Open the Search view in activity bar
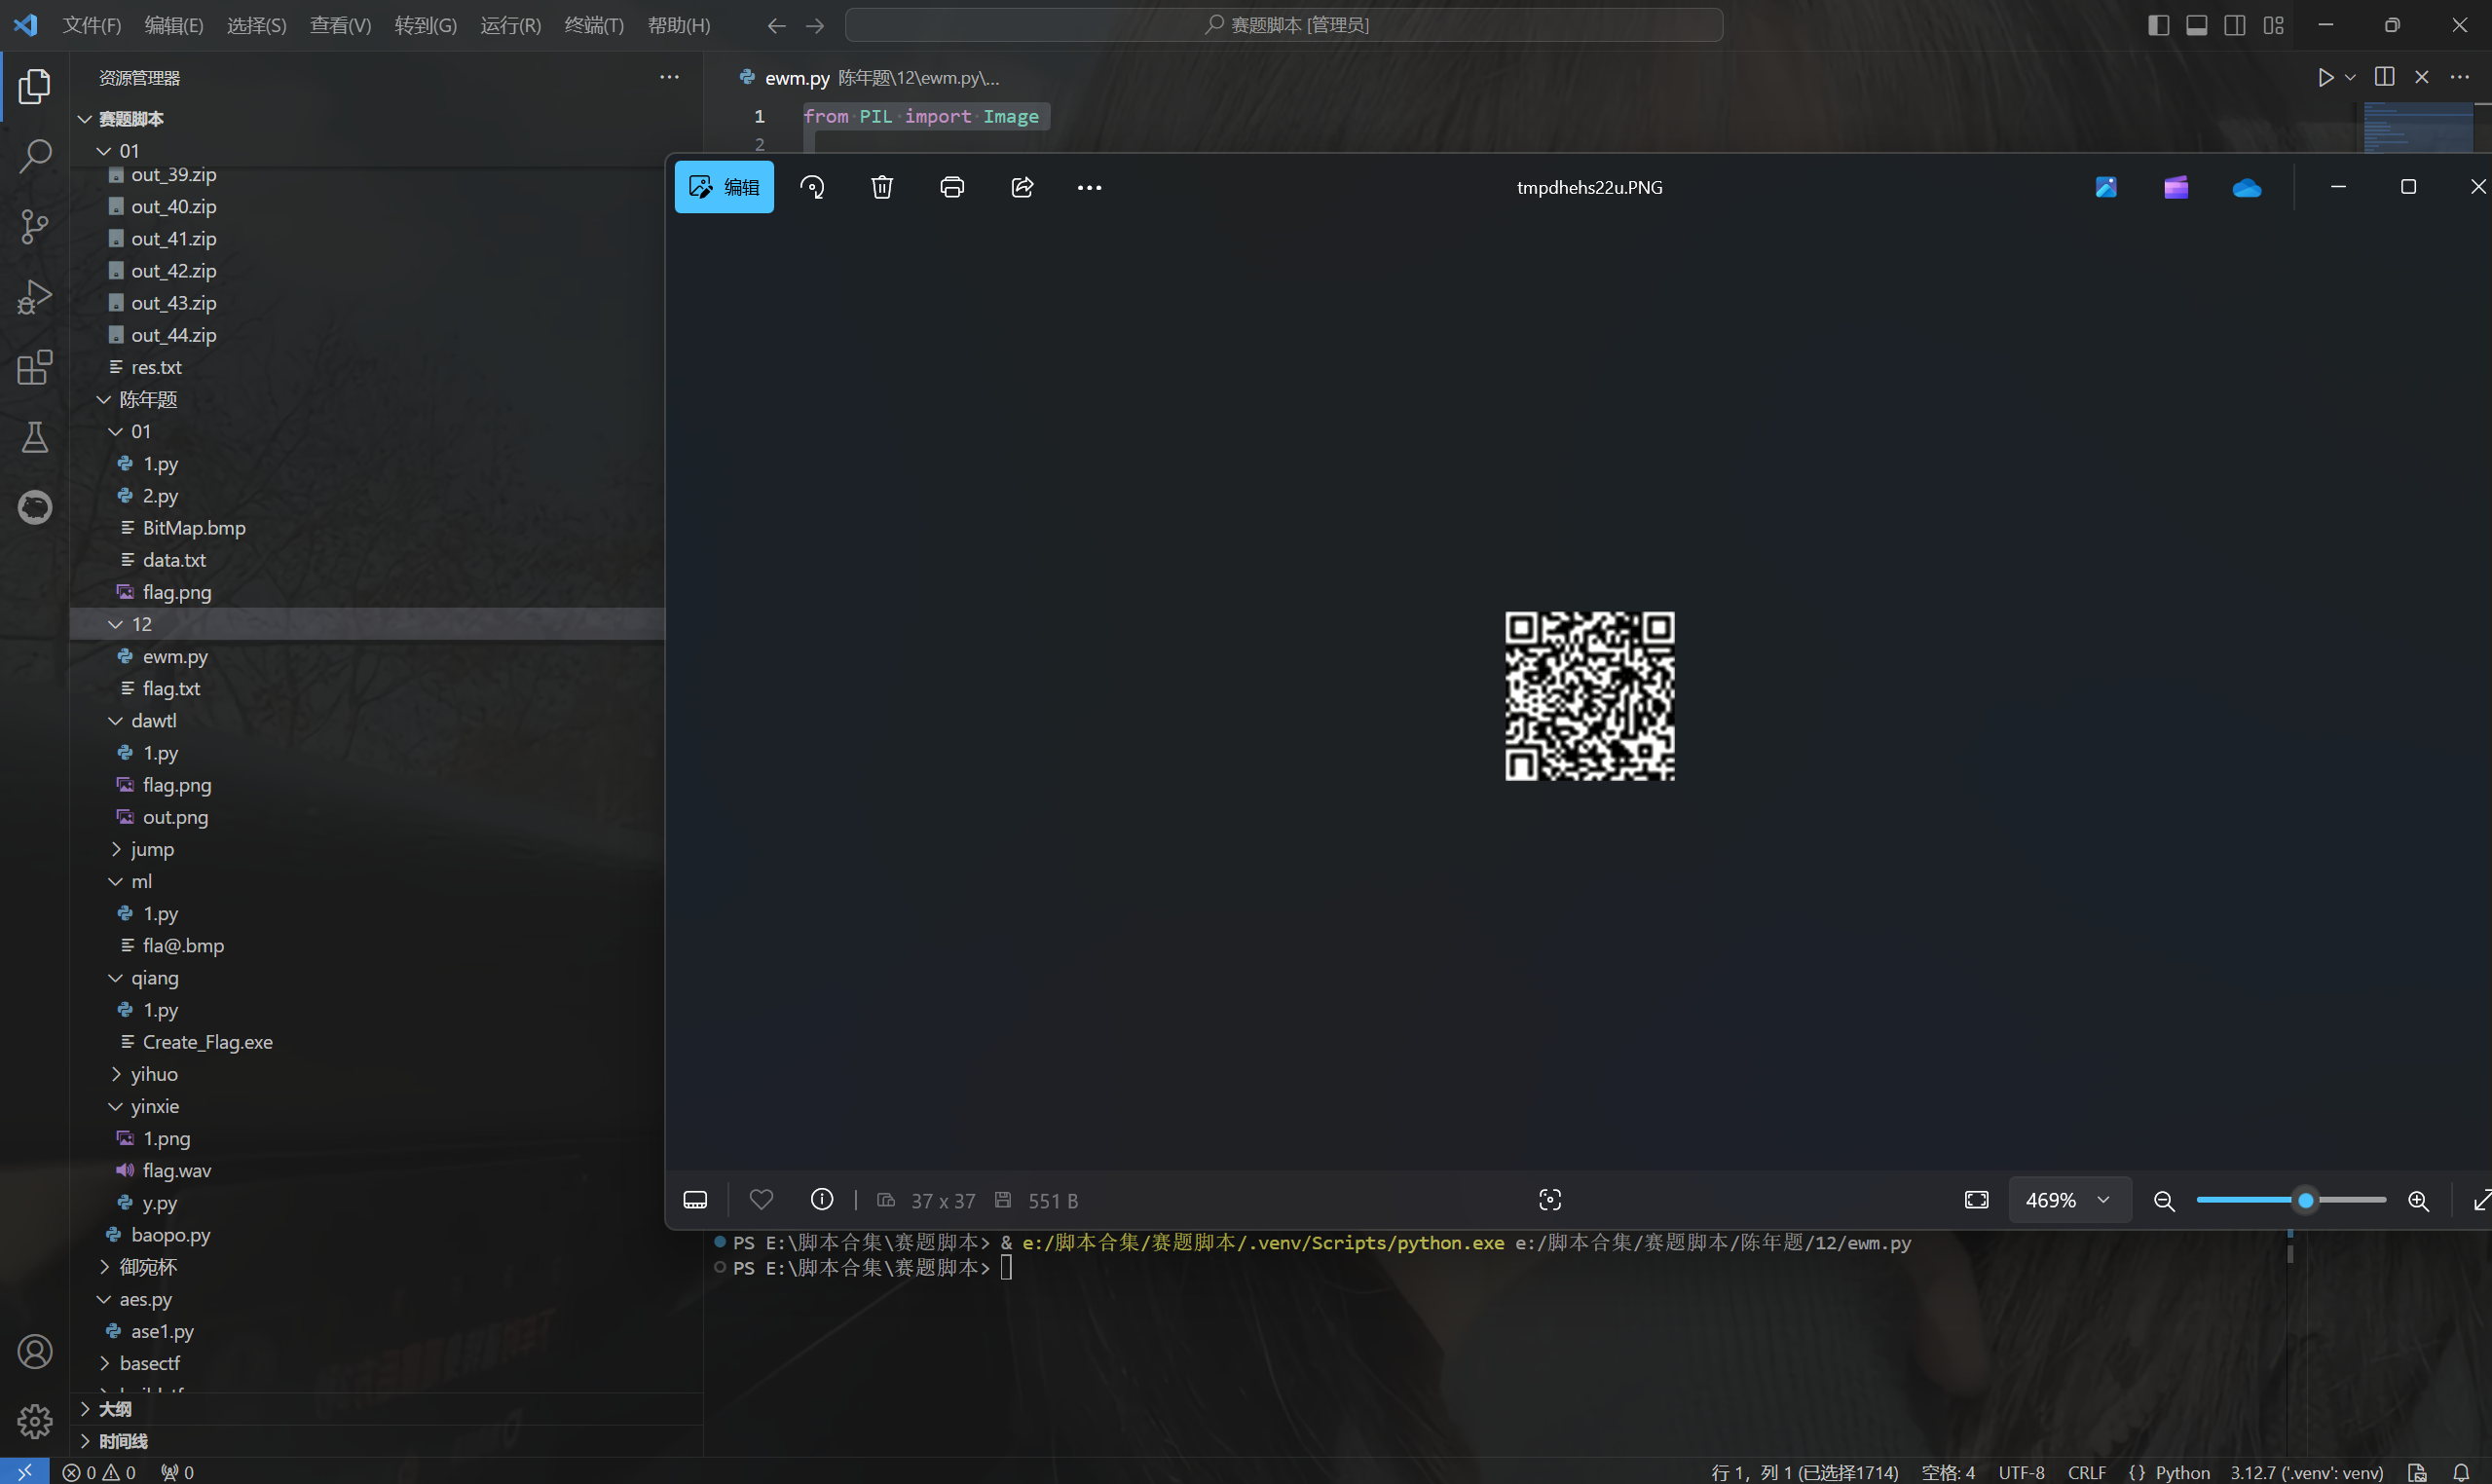This screenshot has width=2492, height=1484. tap(35, 156)
